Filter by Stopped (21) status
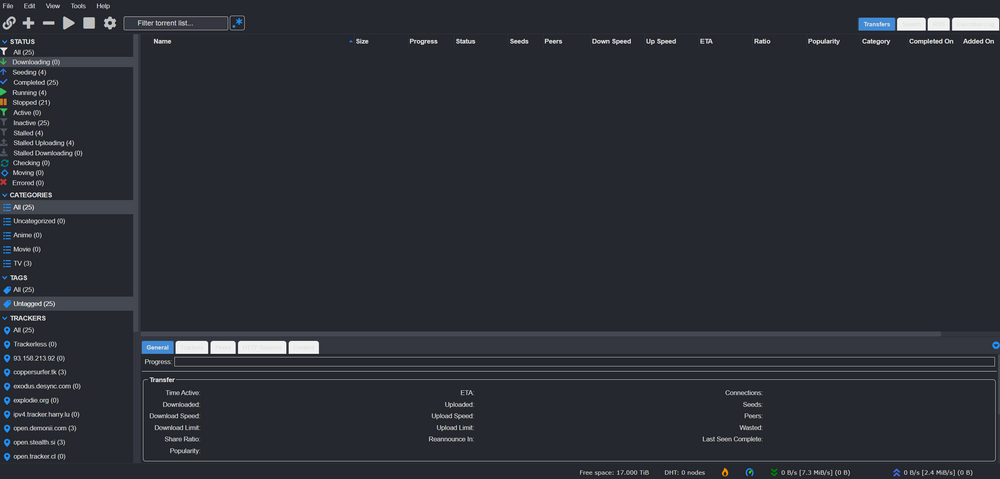Image resolution: width=1000 pixels, height=479 pixels. pyautogui.click(x=66, y=103)
